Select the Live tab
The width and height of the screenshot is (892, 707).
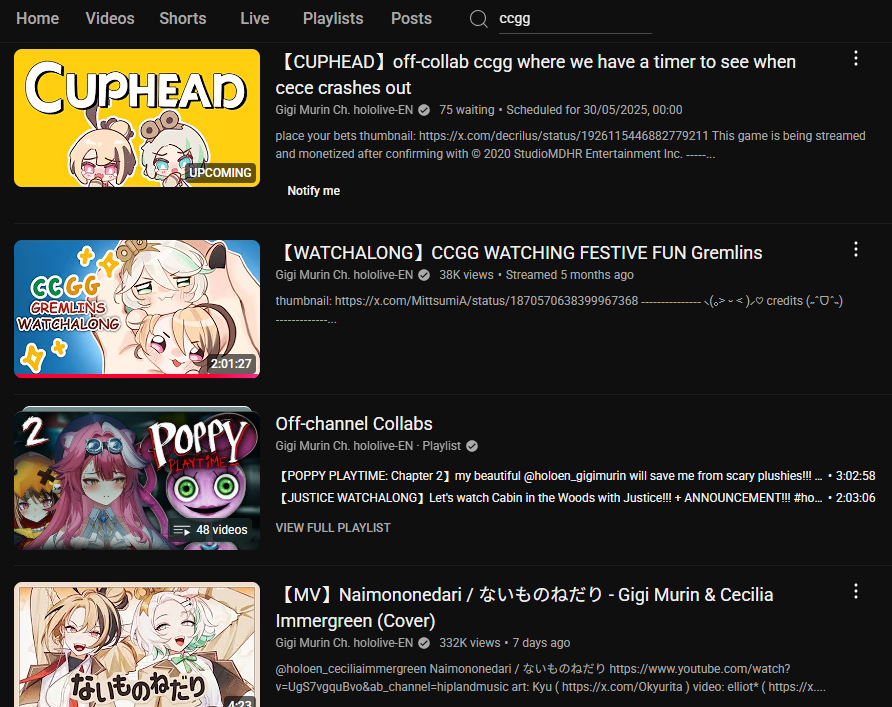[254, 18]
